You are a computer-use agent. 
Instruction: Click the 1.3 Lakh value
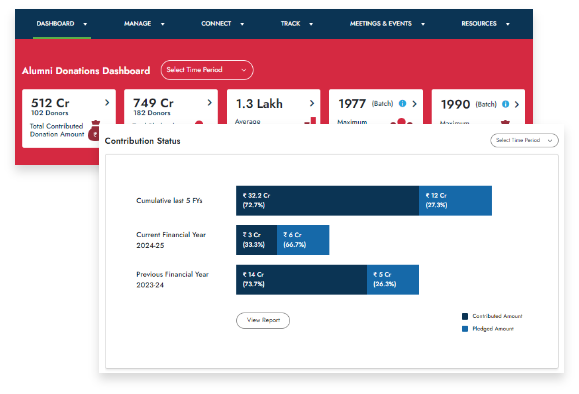point(259,104)
